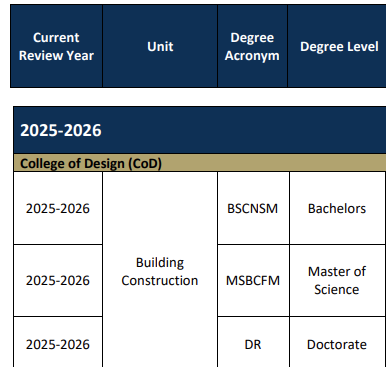Click review year cell in MSBCFM row
This screenshot has height=367, width=386.
coord(58,281)
